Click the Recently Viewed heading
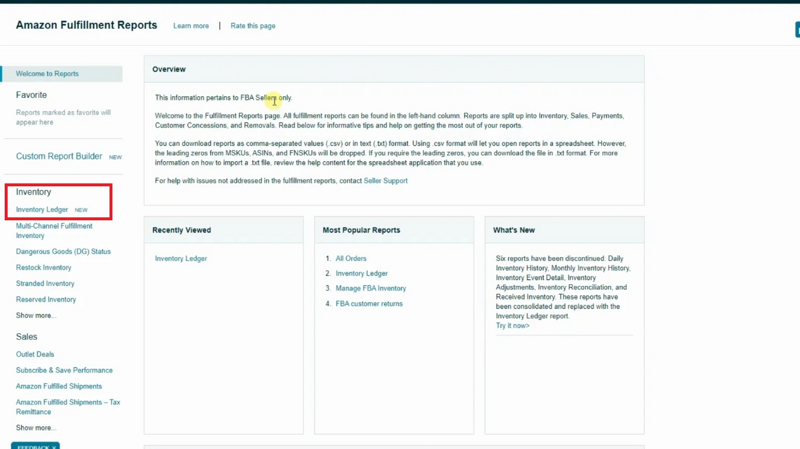The height and width of the screenshot is (449, 800). pyautogui.click(x=182, y=230)
